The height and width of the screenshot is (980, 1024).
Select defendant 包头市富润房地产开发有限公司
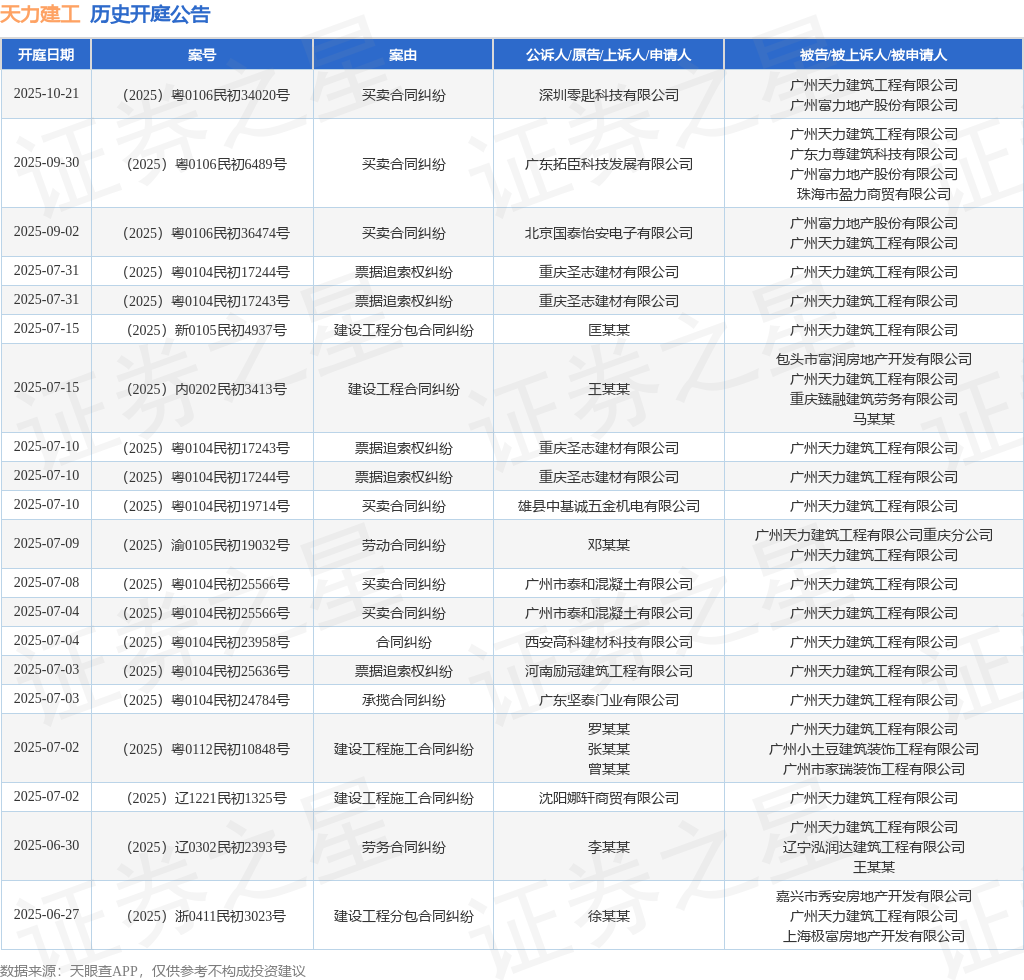point(874,359)
